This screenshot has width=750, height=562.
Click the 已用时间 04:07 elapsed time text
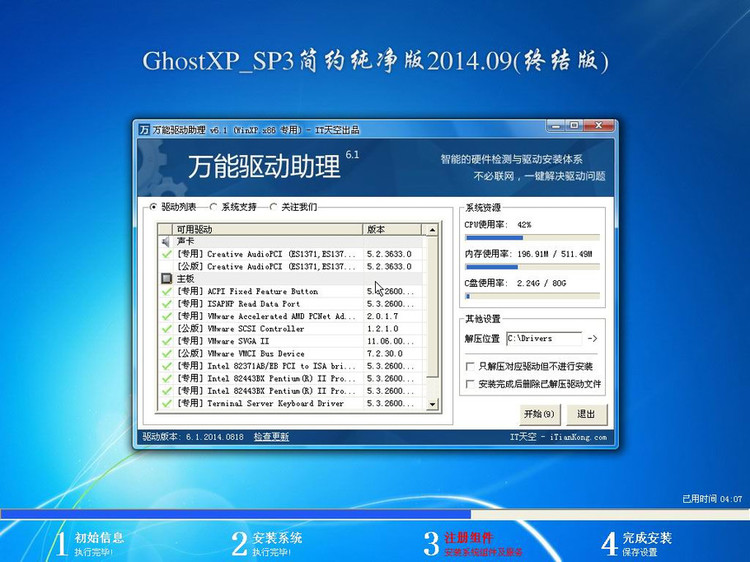point(712,499)
